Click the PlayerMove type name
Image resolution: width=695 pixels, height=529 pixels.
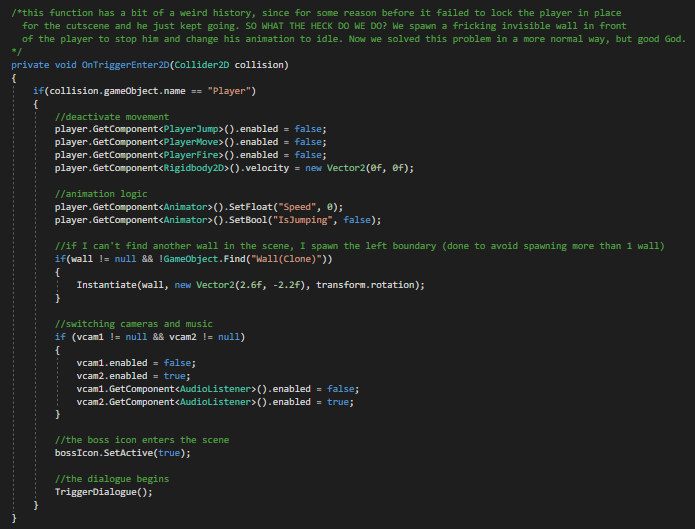[191, 142]
